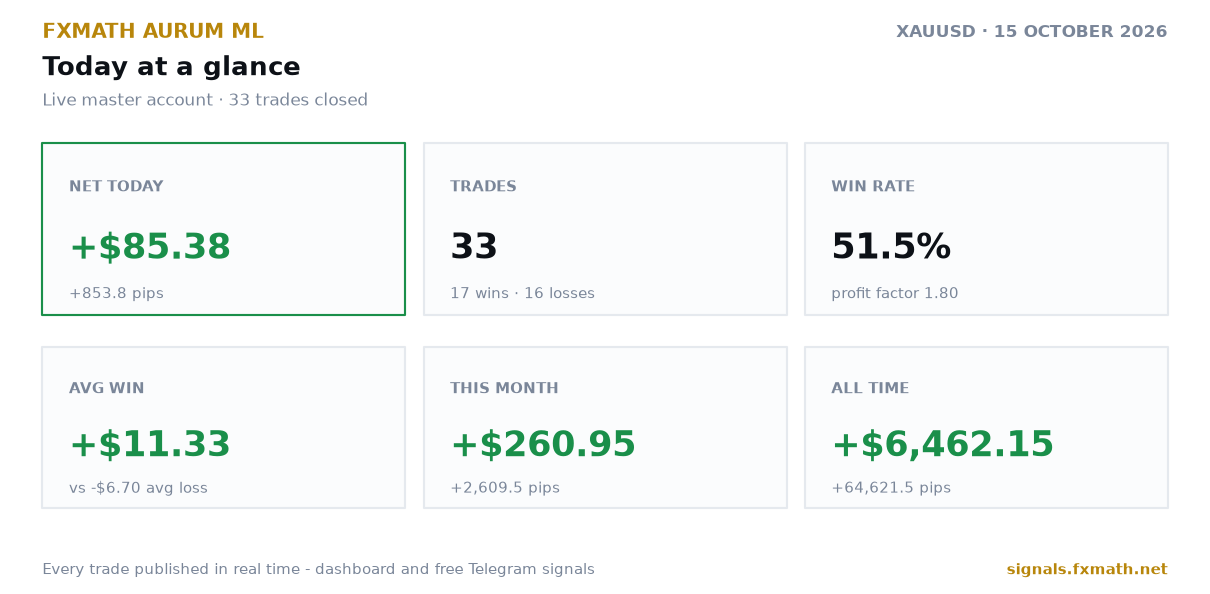
Task: Open the signals.fxmath.net link
Action: click(1087, 570)
